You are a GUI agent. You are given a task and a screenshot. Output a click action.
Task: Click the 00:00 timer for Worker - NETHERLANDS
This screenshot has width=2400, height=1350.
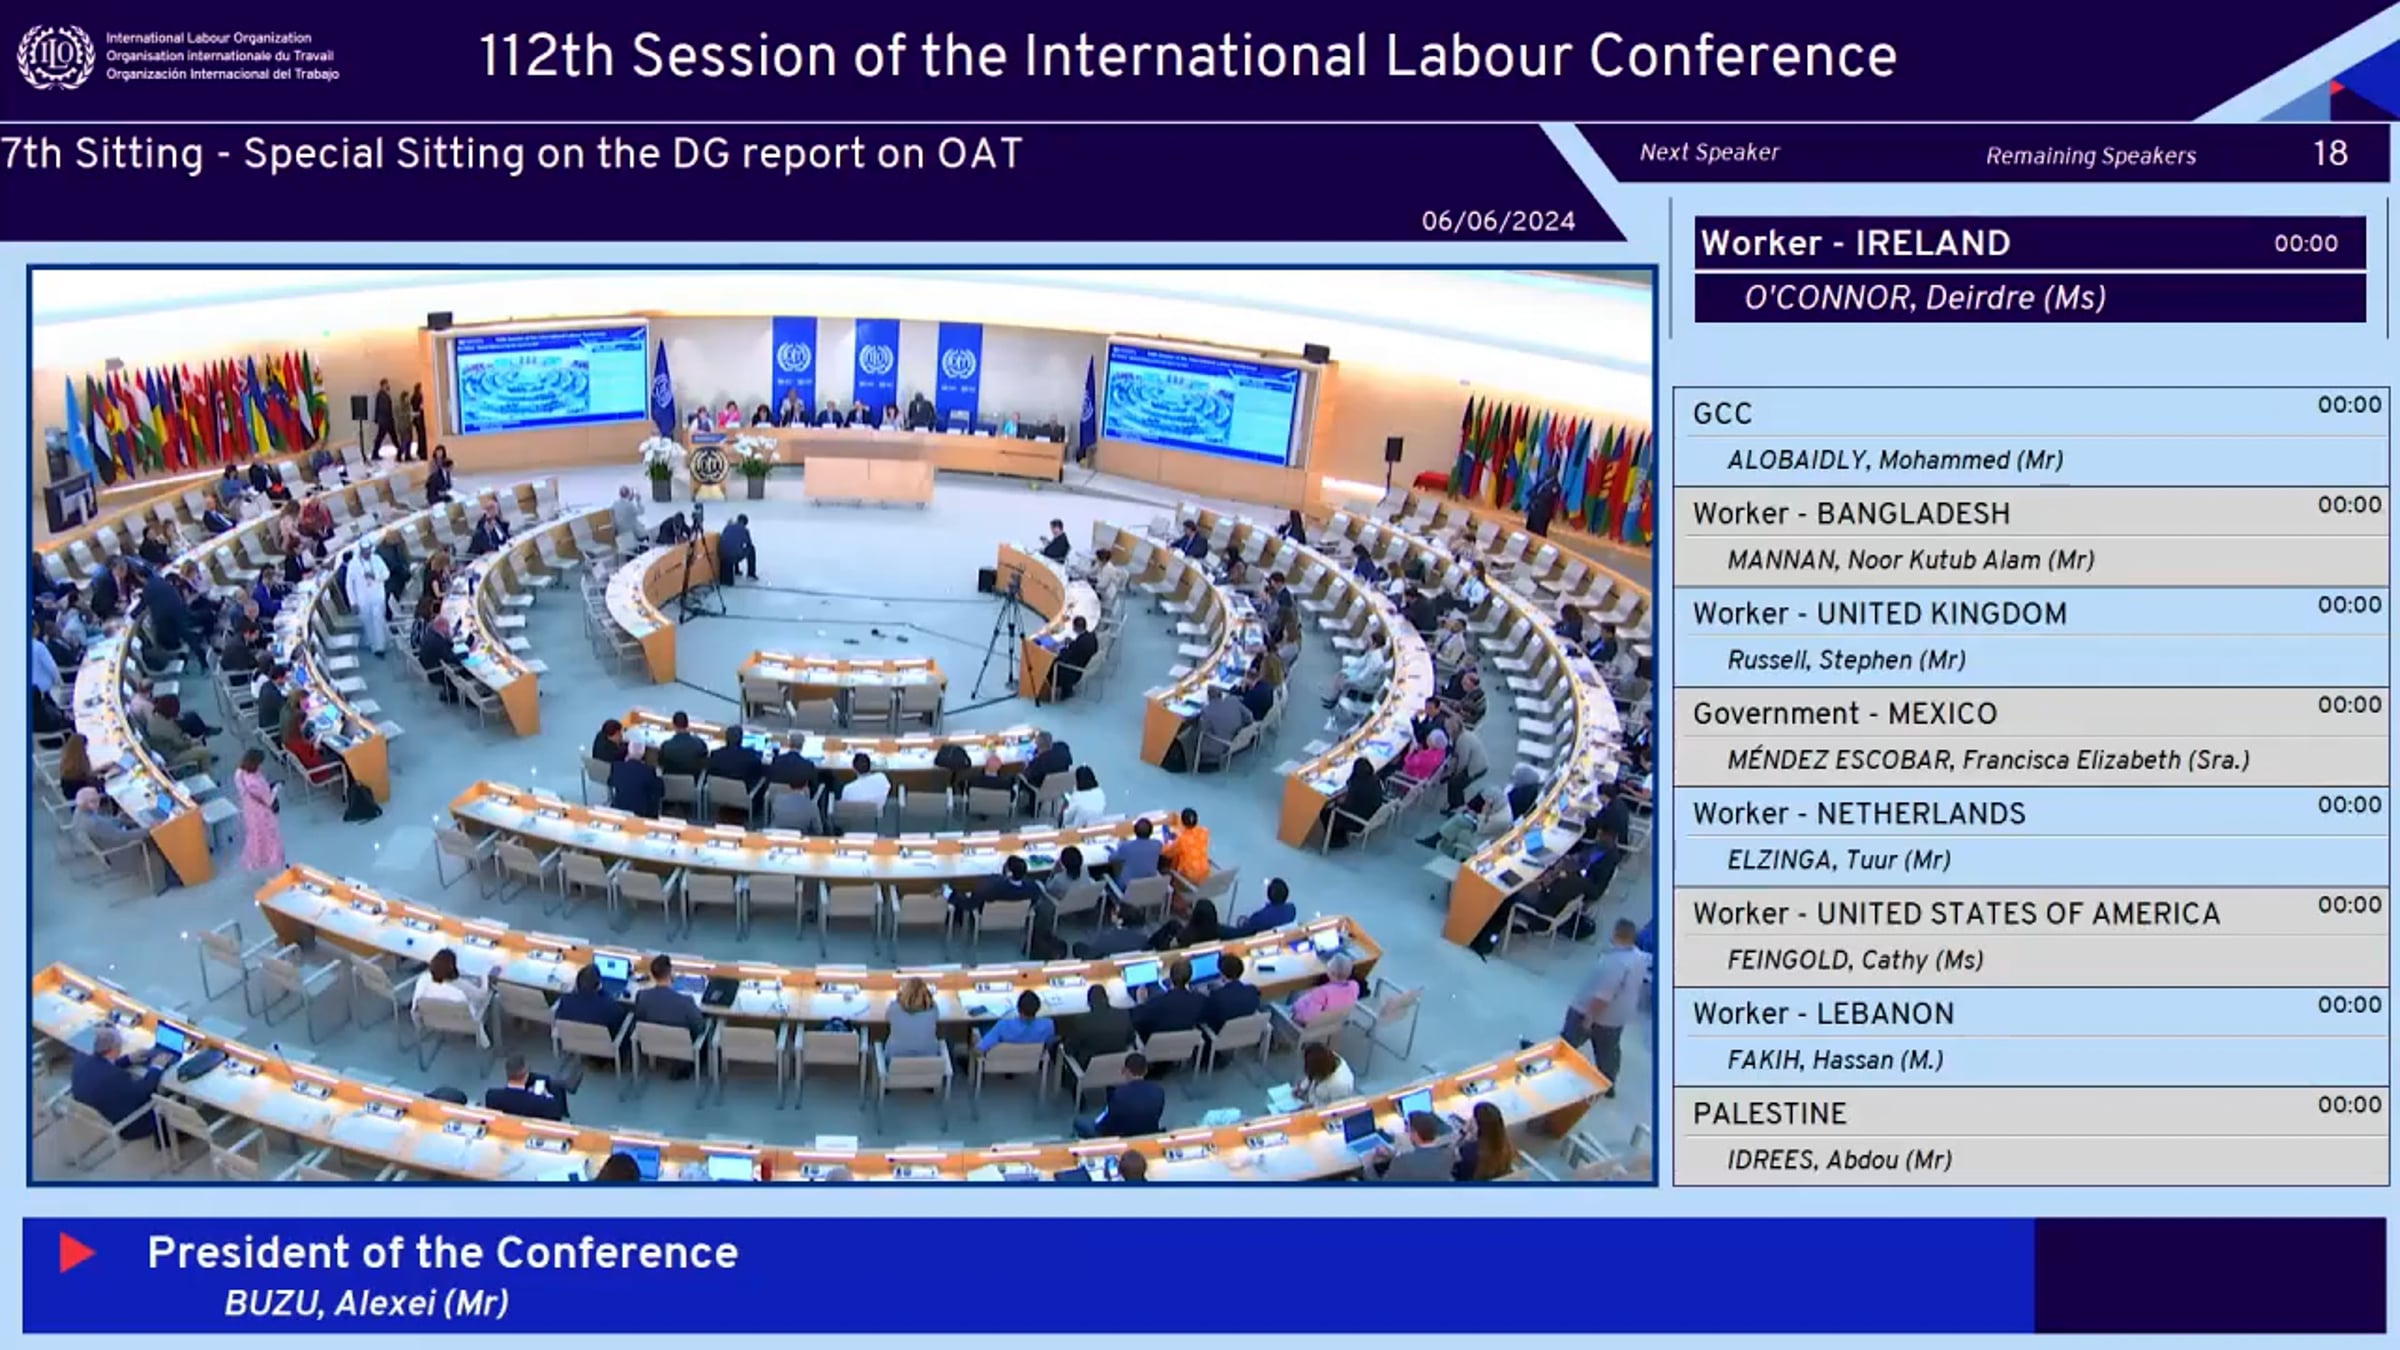coord(2349,805)
